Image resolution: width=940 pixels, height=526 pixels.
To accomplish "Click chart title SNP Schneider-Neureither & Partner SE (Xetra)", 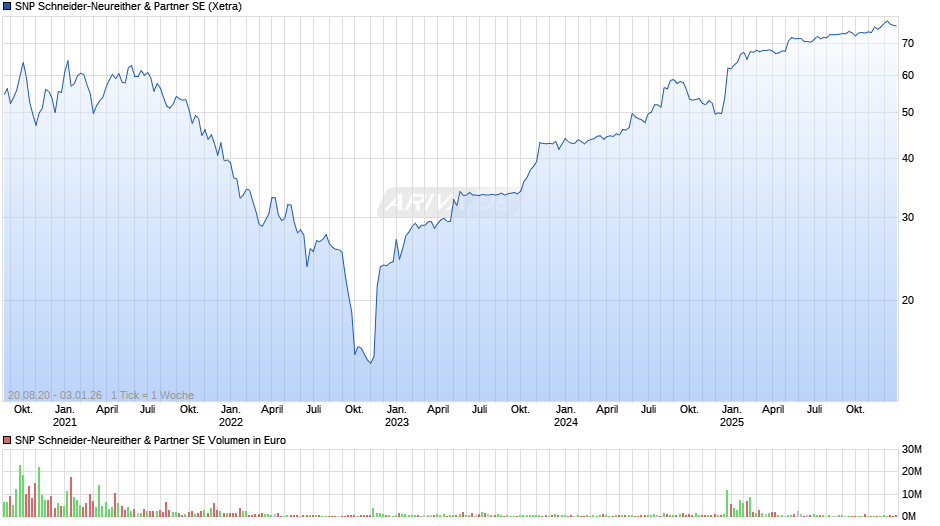I will (128, 7).
